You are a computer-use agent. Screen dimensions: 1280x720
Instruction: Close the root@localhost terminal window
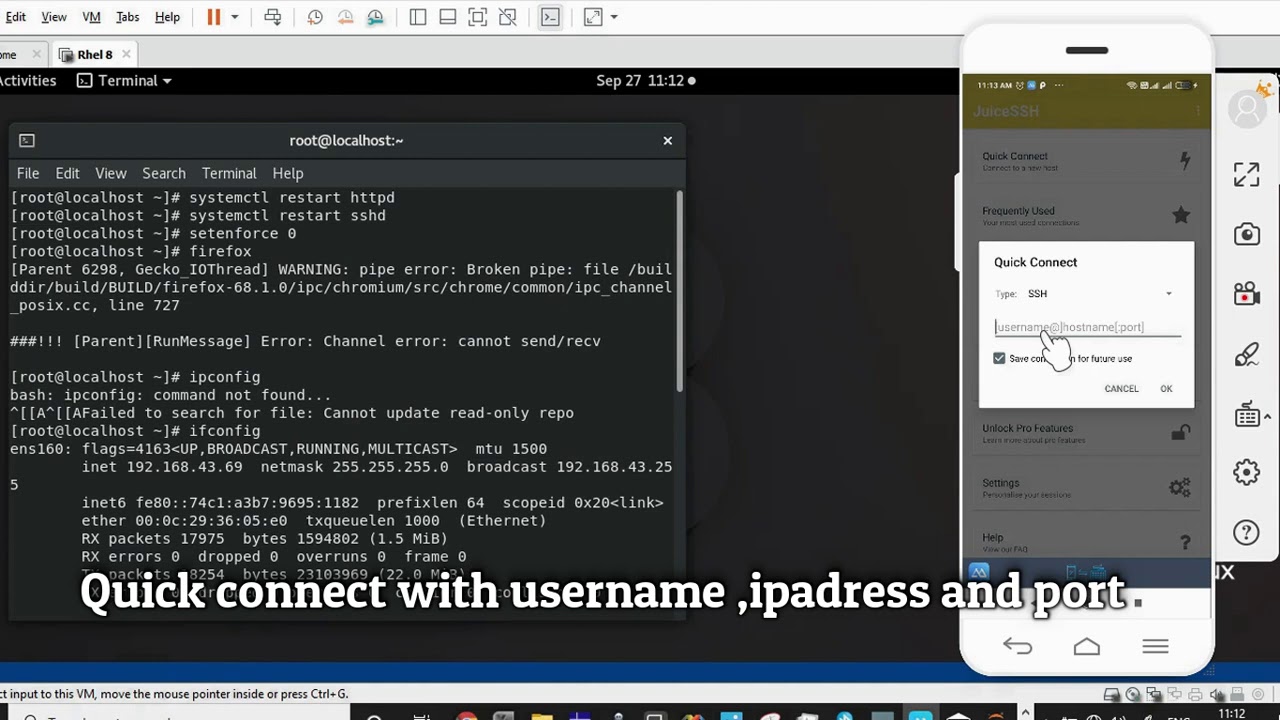668,140
